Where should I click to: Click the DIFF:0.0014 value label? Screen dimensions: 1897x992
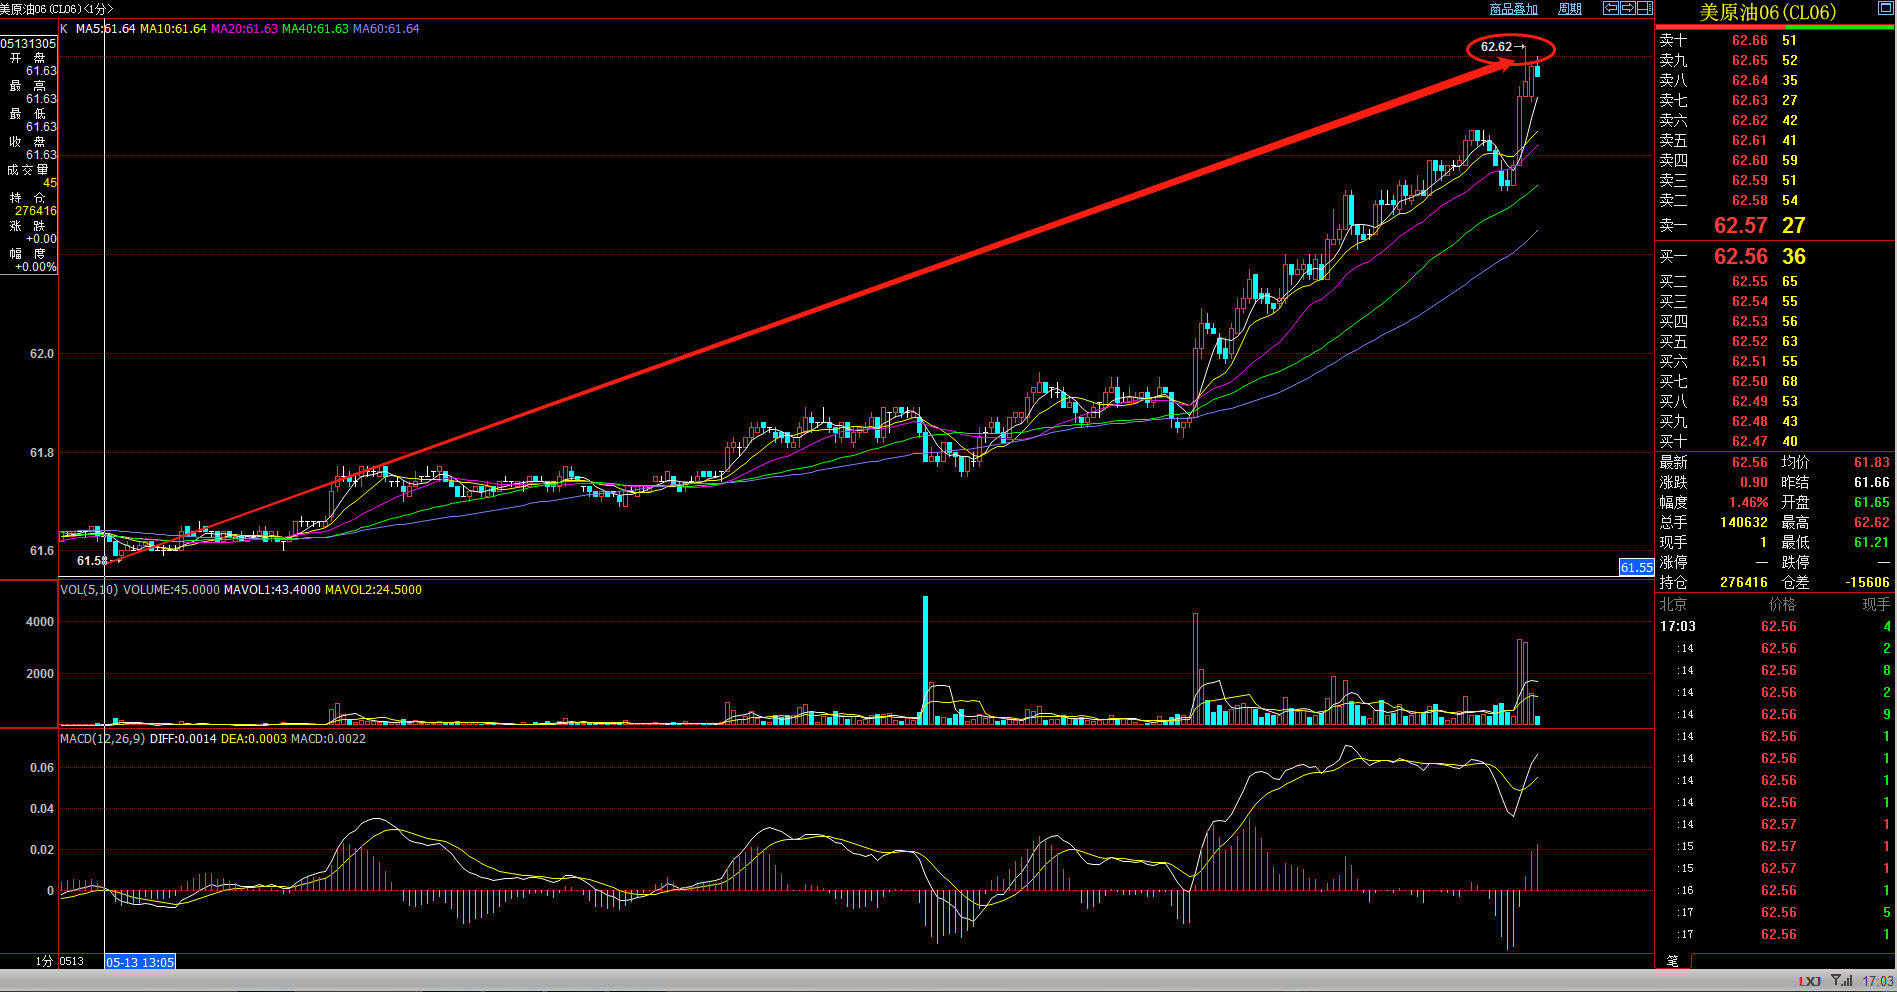183,739
